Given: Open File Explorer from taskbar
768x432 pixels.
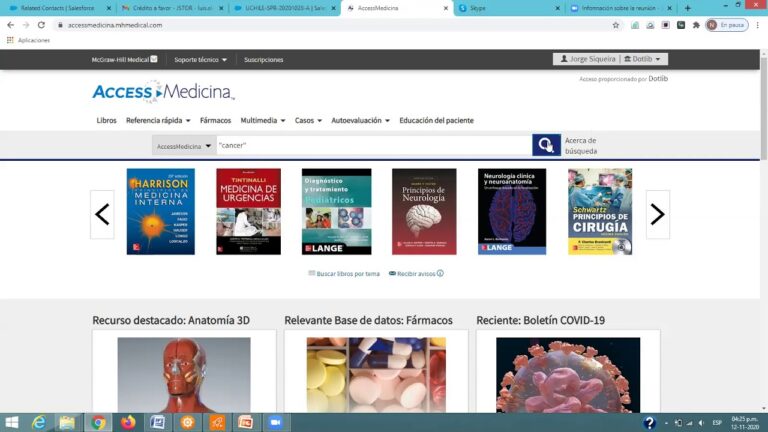Looking at the screenshot, I should pos(67,422).
